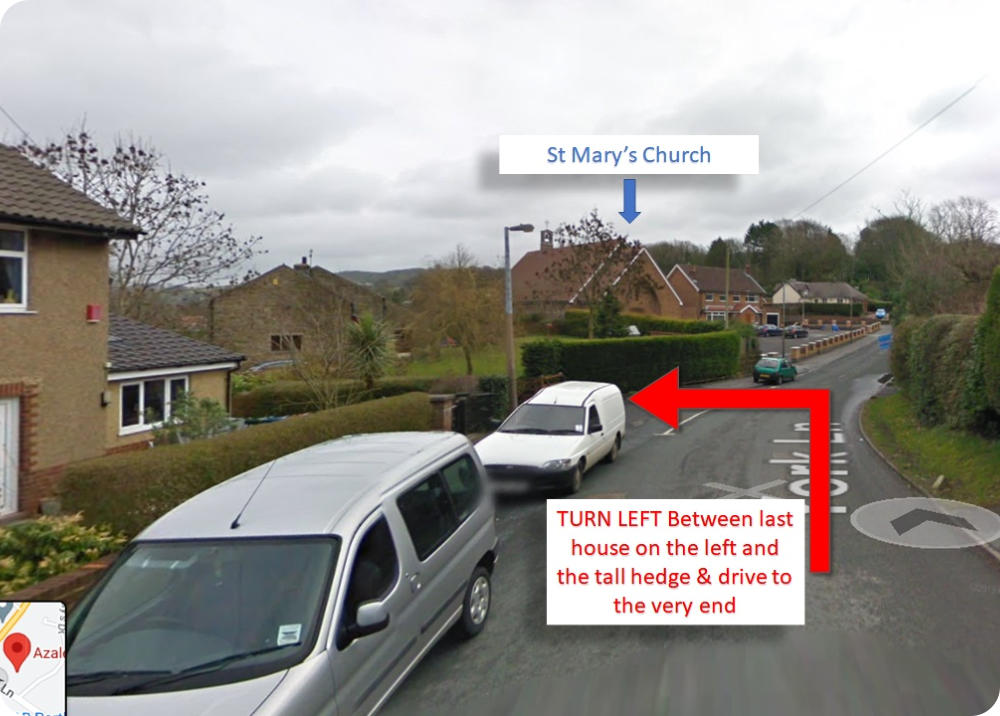Click the Street View forward navigation chevron

tap(926, 523)
